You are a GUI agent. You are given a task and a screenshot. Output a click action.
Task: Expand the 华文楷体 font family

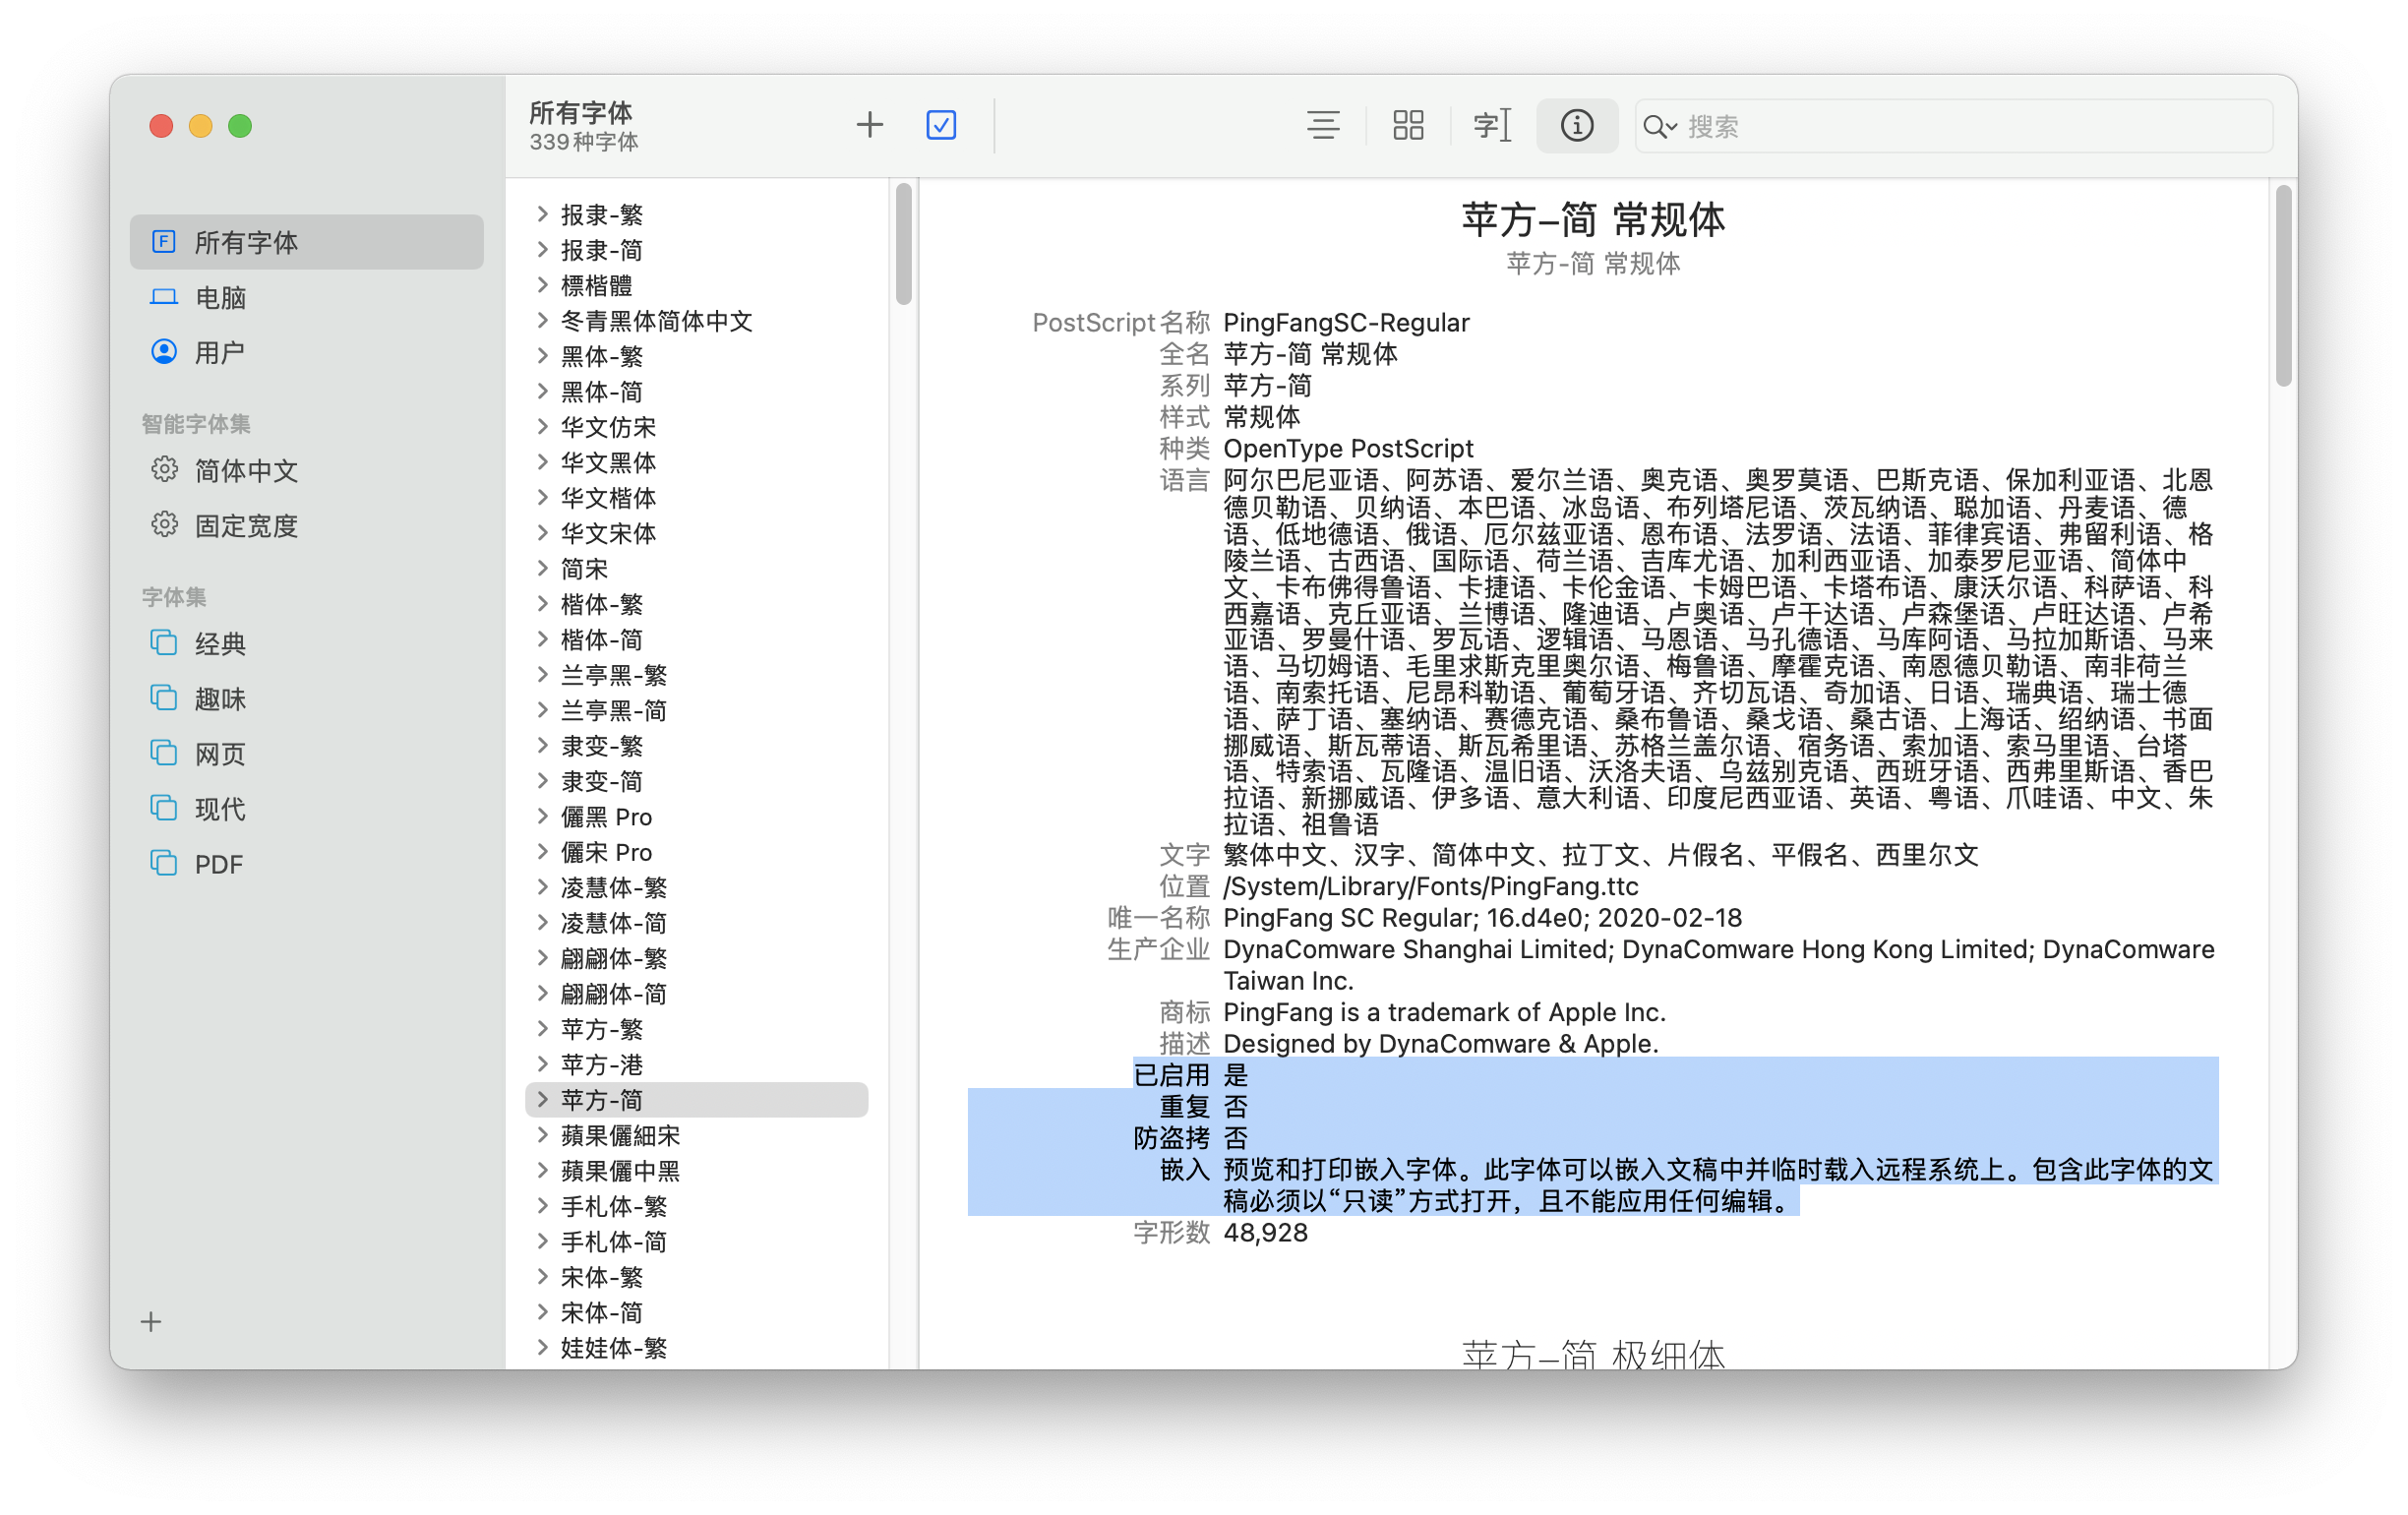543,497
